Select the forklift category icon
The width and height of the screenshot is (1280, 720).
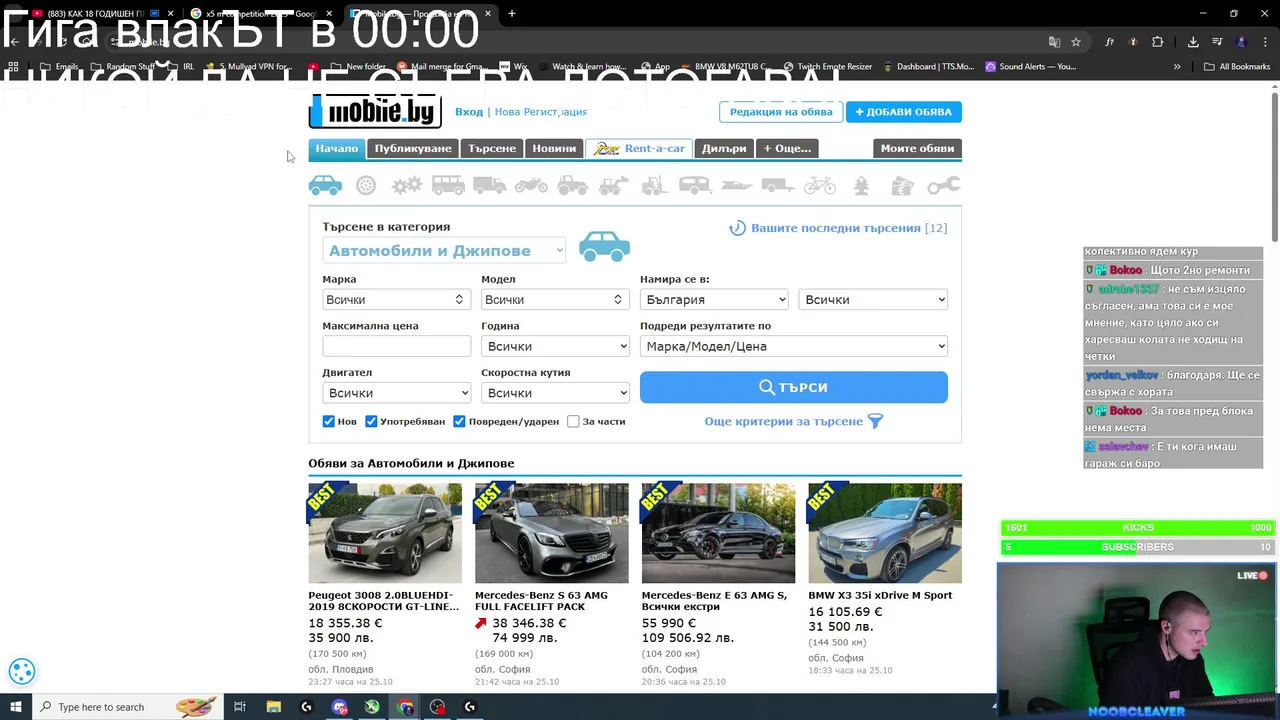654,185
